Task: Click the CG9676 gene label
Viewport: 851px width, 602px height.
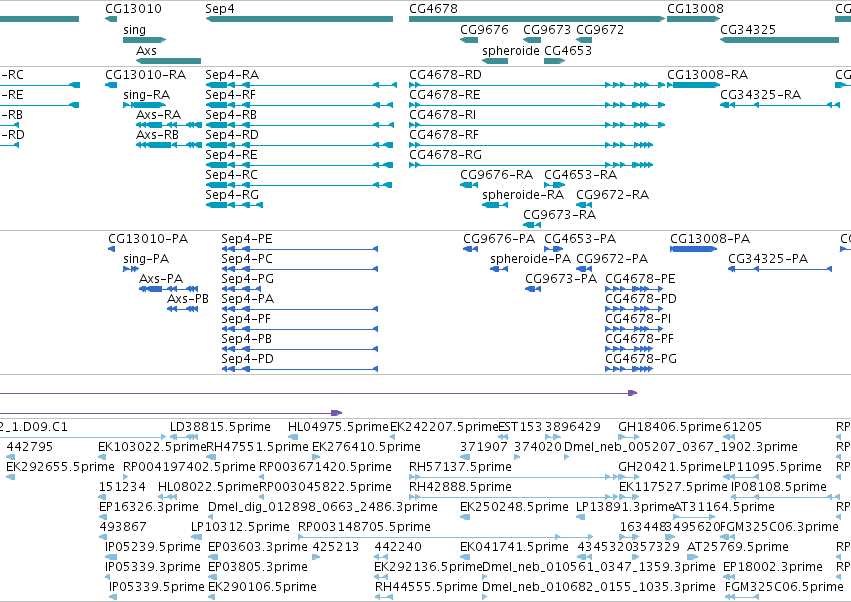Action: [485, 30]
